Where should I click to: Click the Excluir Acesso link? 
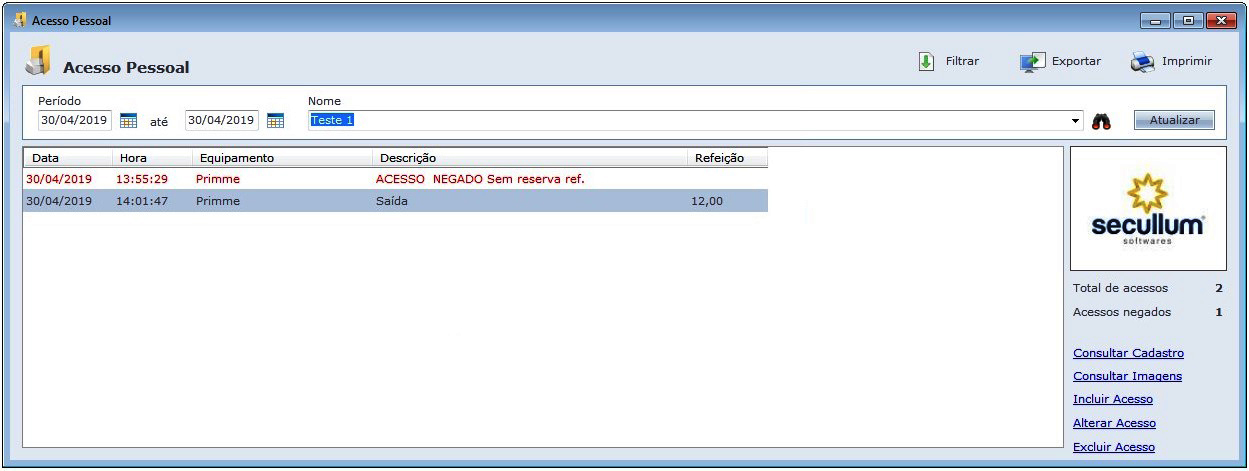point(1113,447)
